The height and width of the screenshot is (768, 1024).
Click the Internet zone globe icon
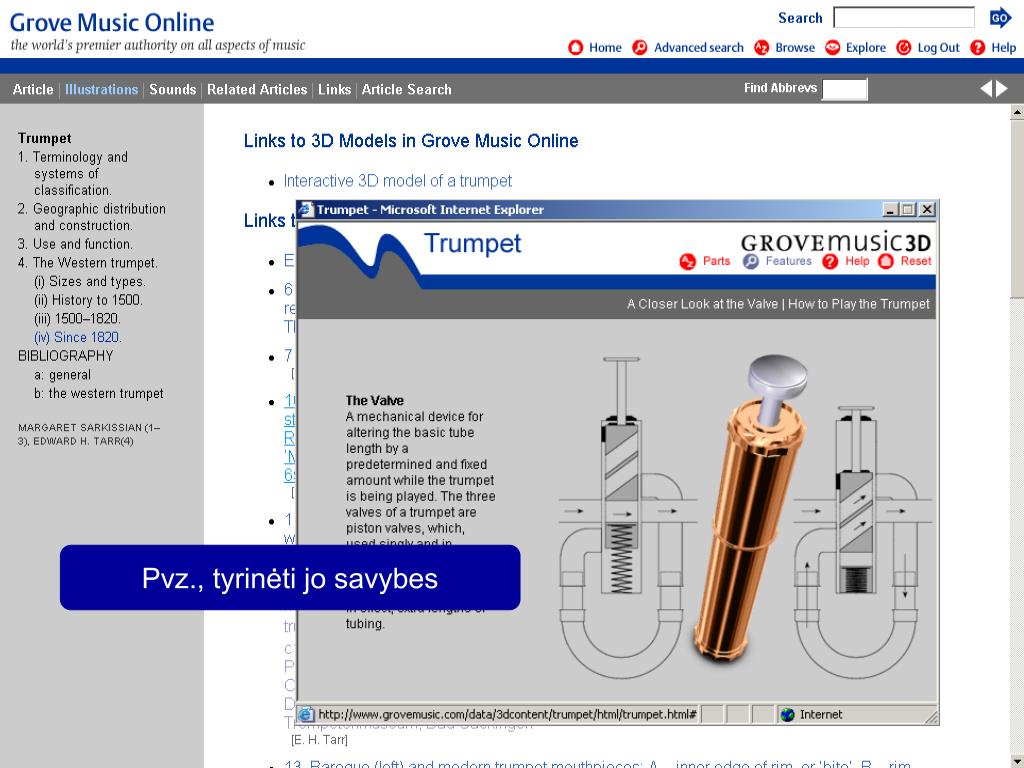coord(788,714)
